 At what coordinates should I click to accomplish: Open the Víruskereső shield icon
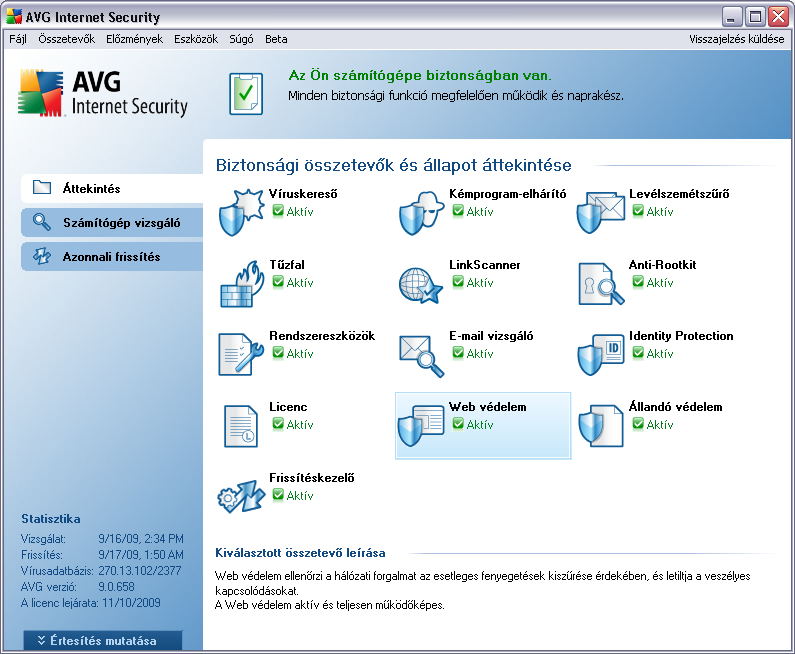point(241,212)
